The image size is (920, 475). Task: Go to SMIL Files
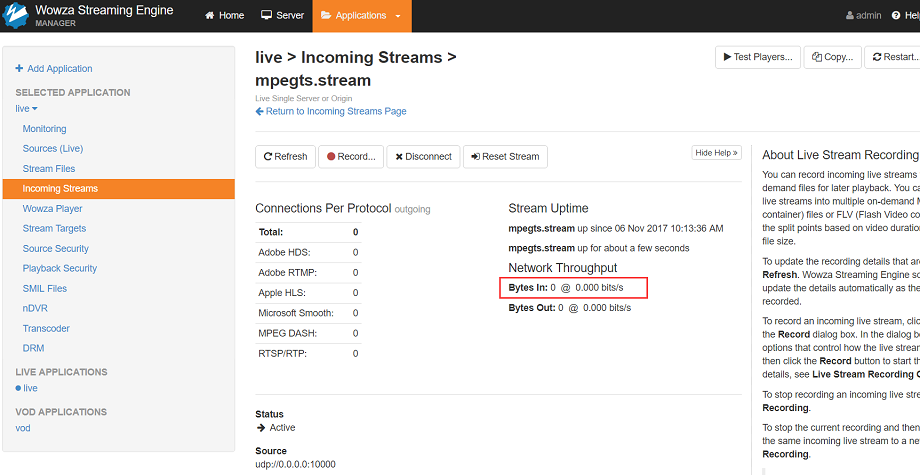click(x=45, y=289)
